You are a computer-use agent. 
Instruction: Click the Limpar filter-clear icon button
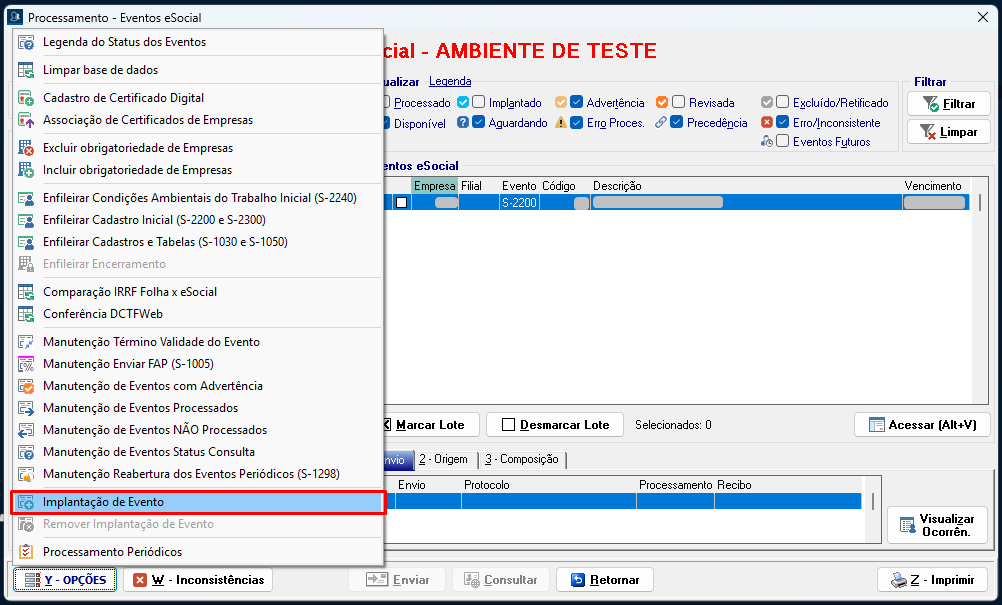pyautogui.click(x=930, y=132)
